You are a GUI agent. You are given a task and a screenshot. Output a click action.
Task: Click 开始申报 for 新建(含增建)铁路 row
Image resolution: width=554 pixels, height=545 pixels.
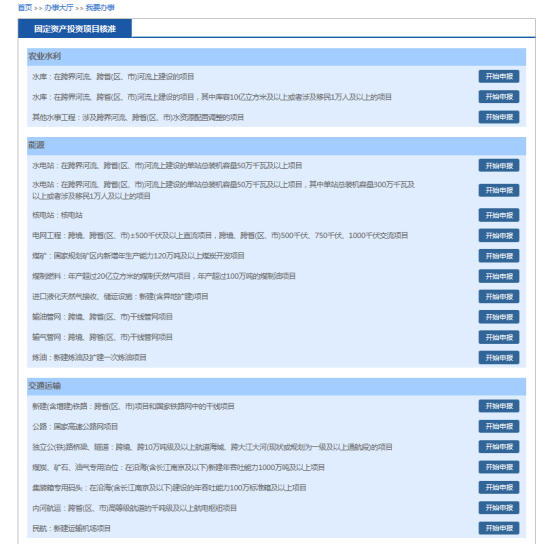coord(499,406)
